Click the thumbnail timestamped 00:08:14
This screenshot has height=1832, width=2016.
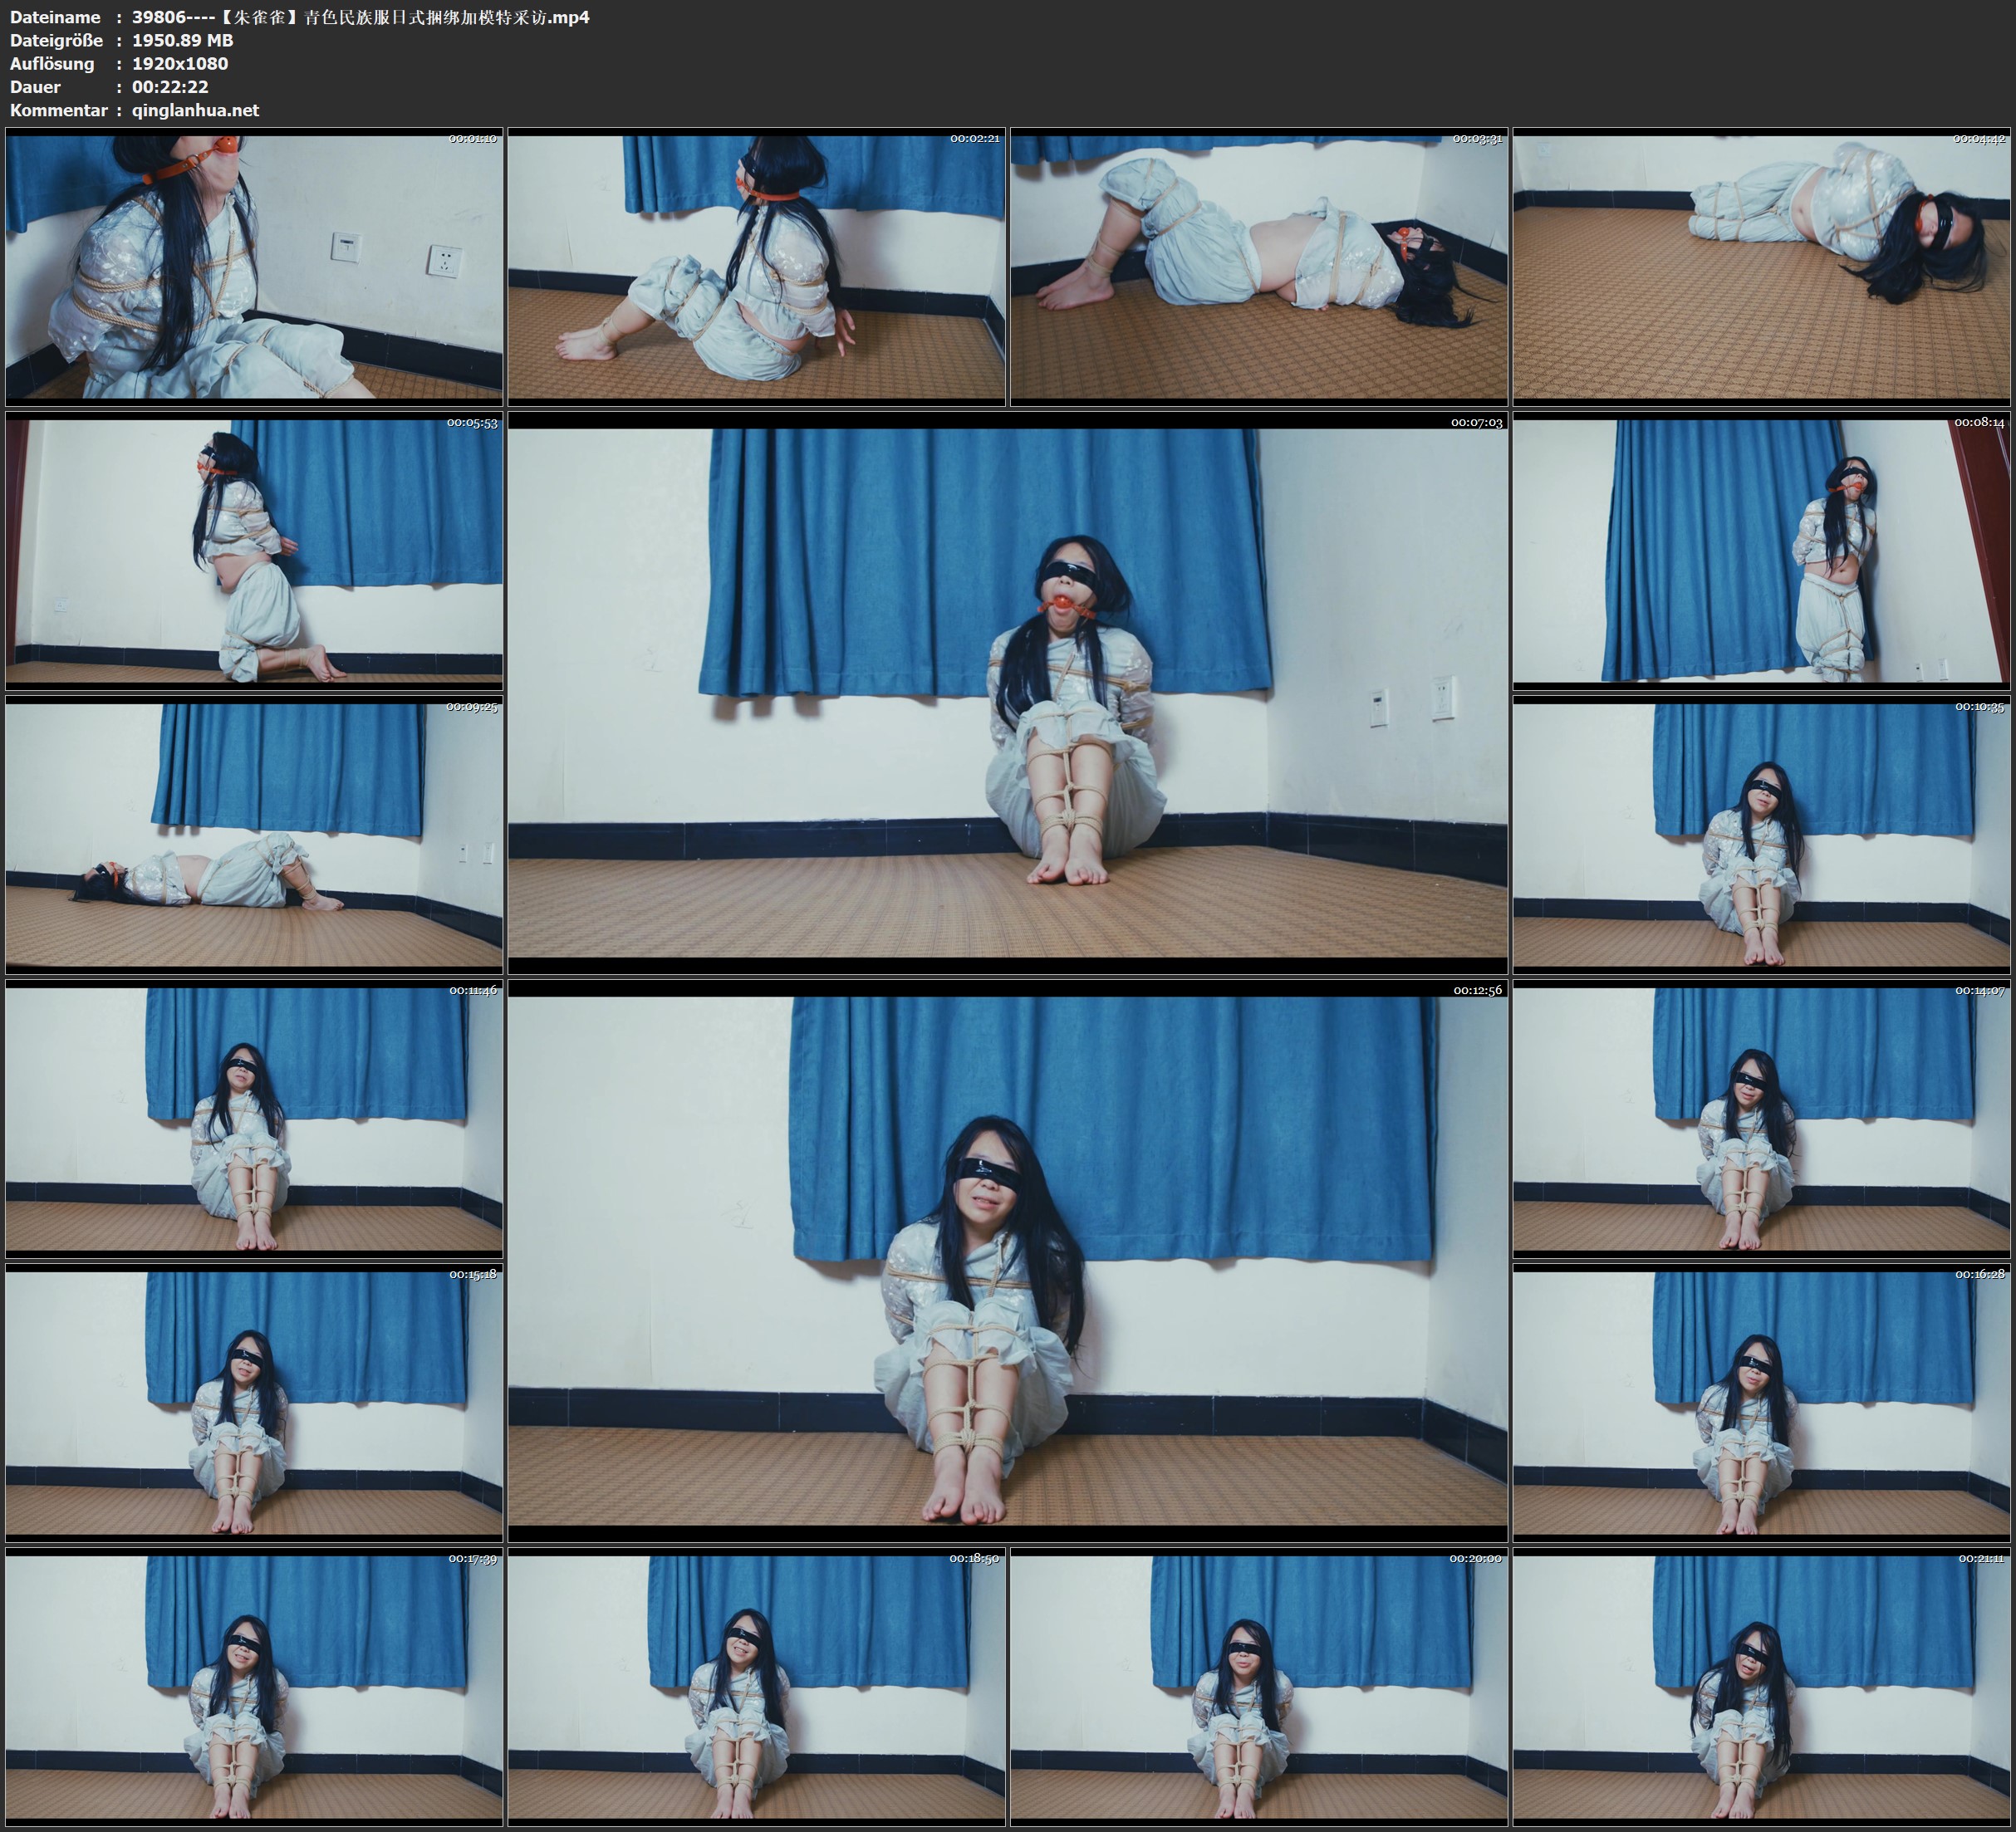(1761, 551)
